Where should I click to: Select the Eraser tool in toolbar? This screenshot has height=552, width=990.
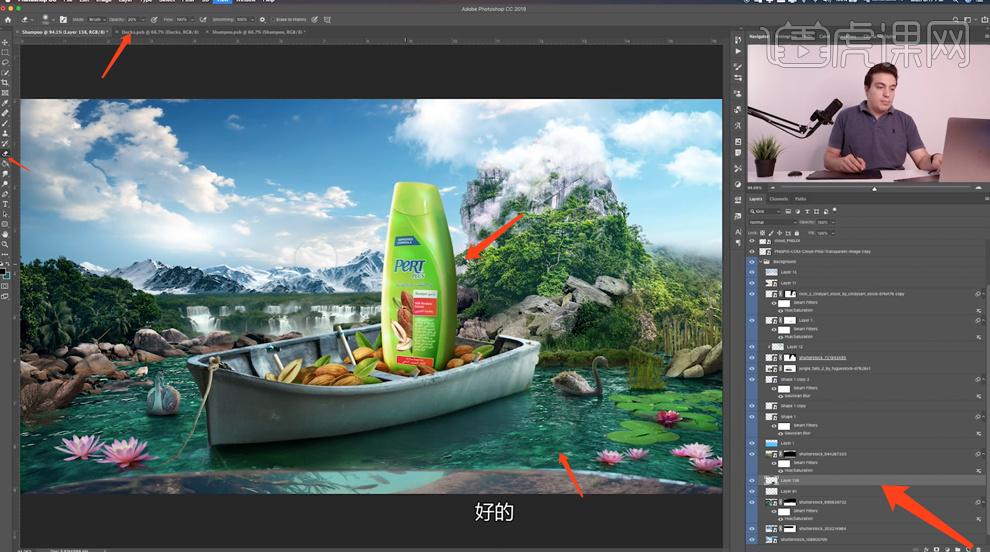tap(5, 153)
